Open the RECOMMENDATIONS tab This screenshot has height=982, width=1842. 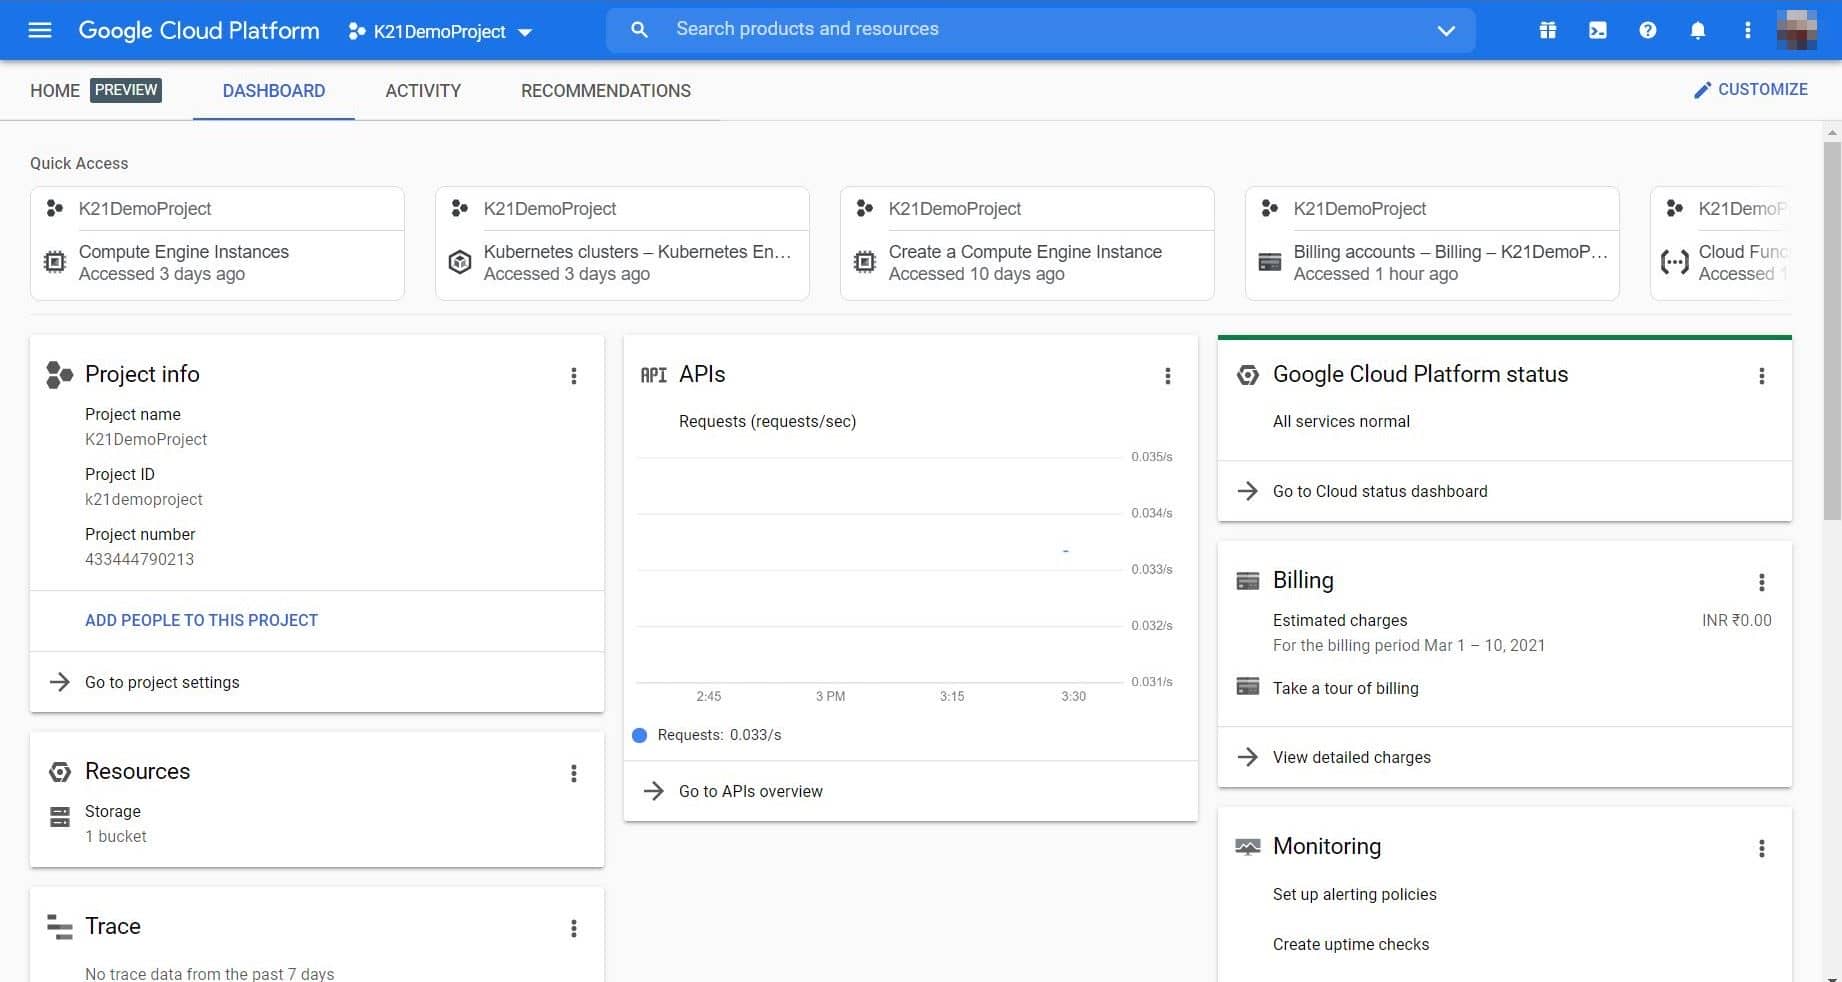pos(605,91)
